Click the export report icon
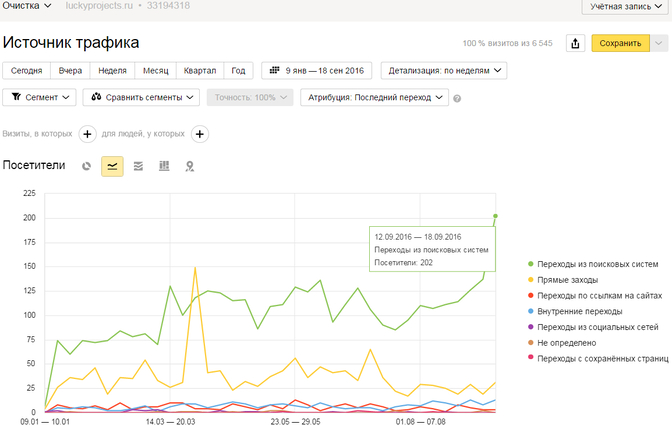Screen dimensions: 672x425 pyautogui.click(x=575, y=43)
